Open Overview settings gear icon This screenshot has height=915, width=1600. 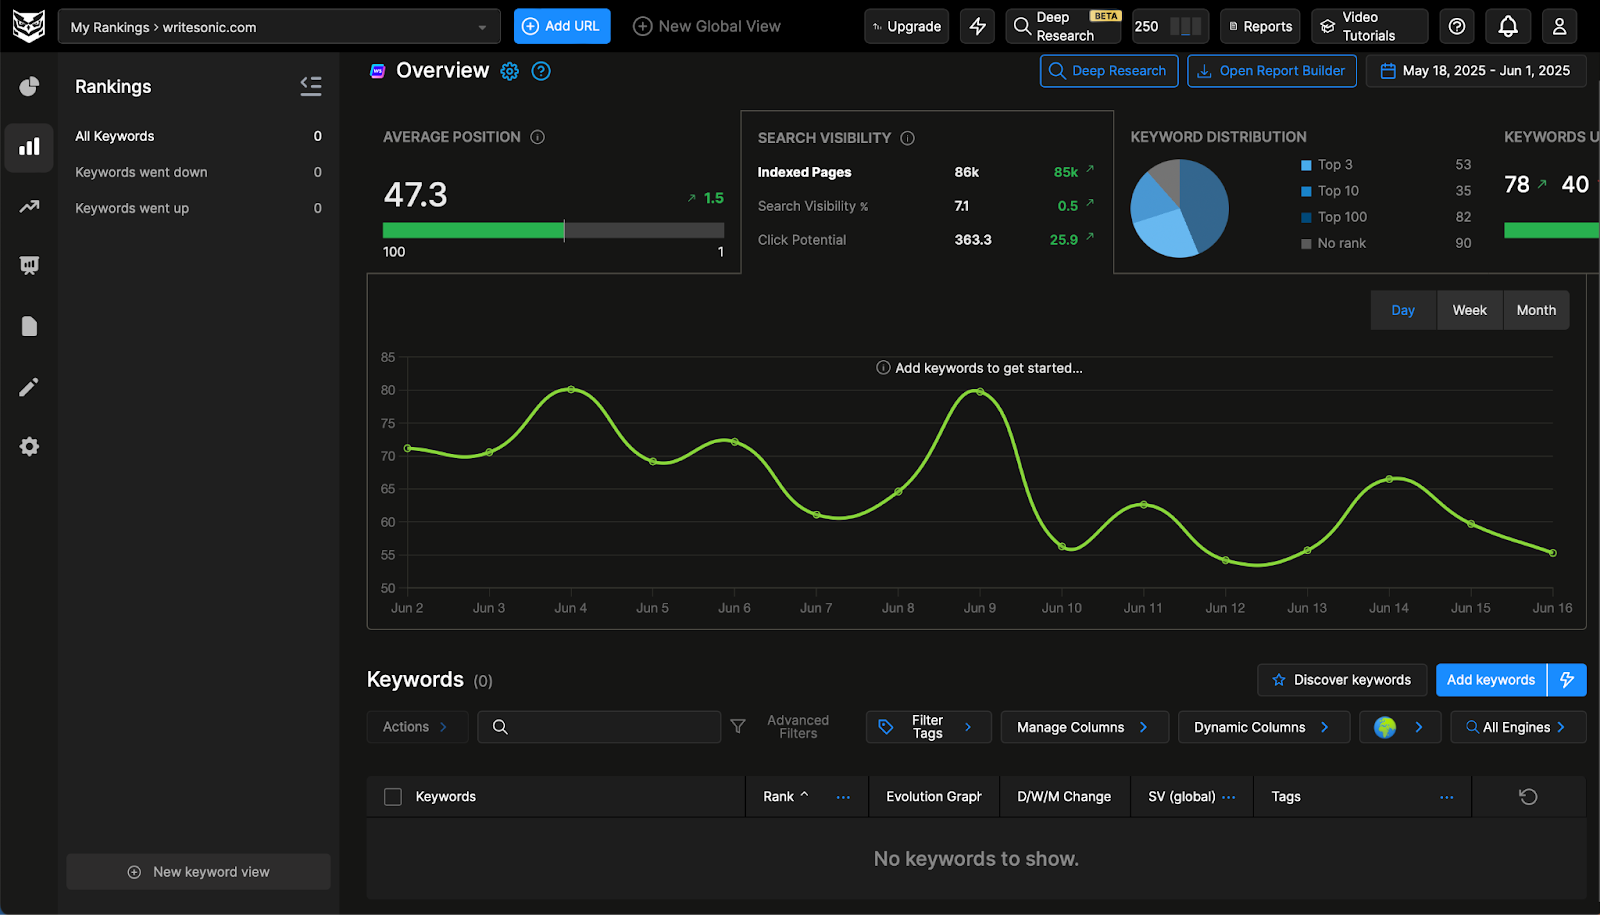coord(510,71)
